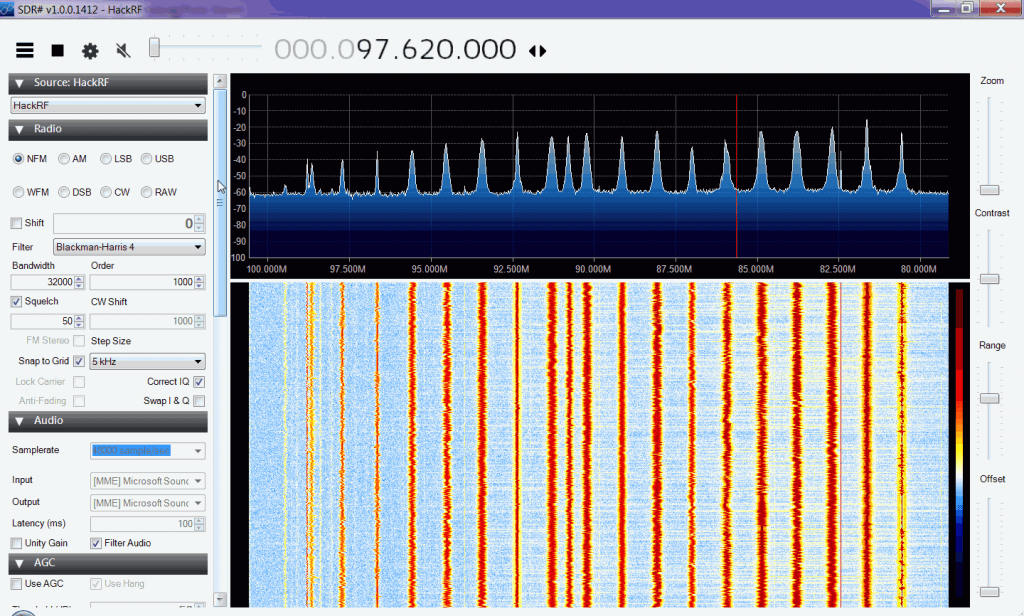The width and height of the screenshot is (1024, 616).
Task: Enable Use AGC
Action: [x=17, y=583]
